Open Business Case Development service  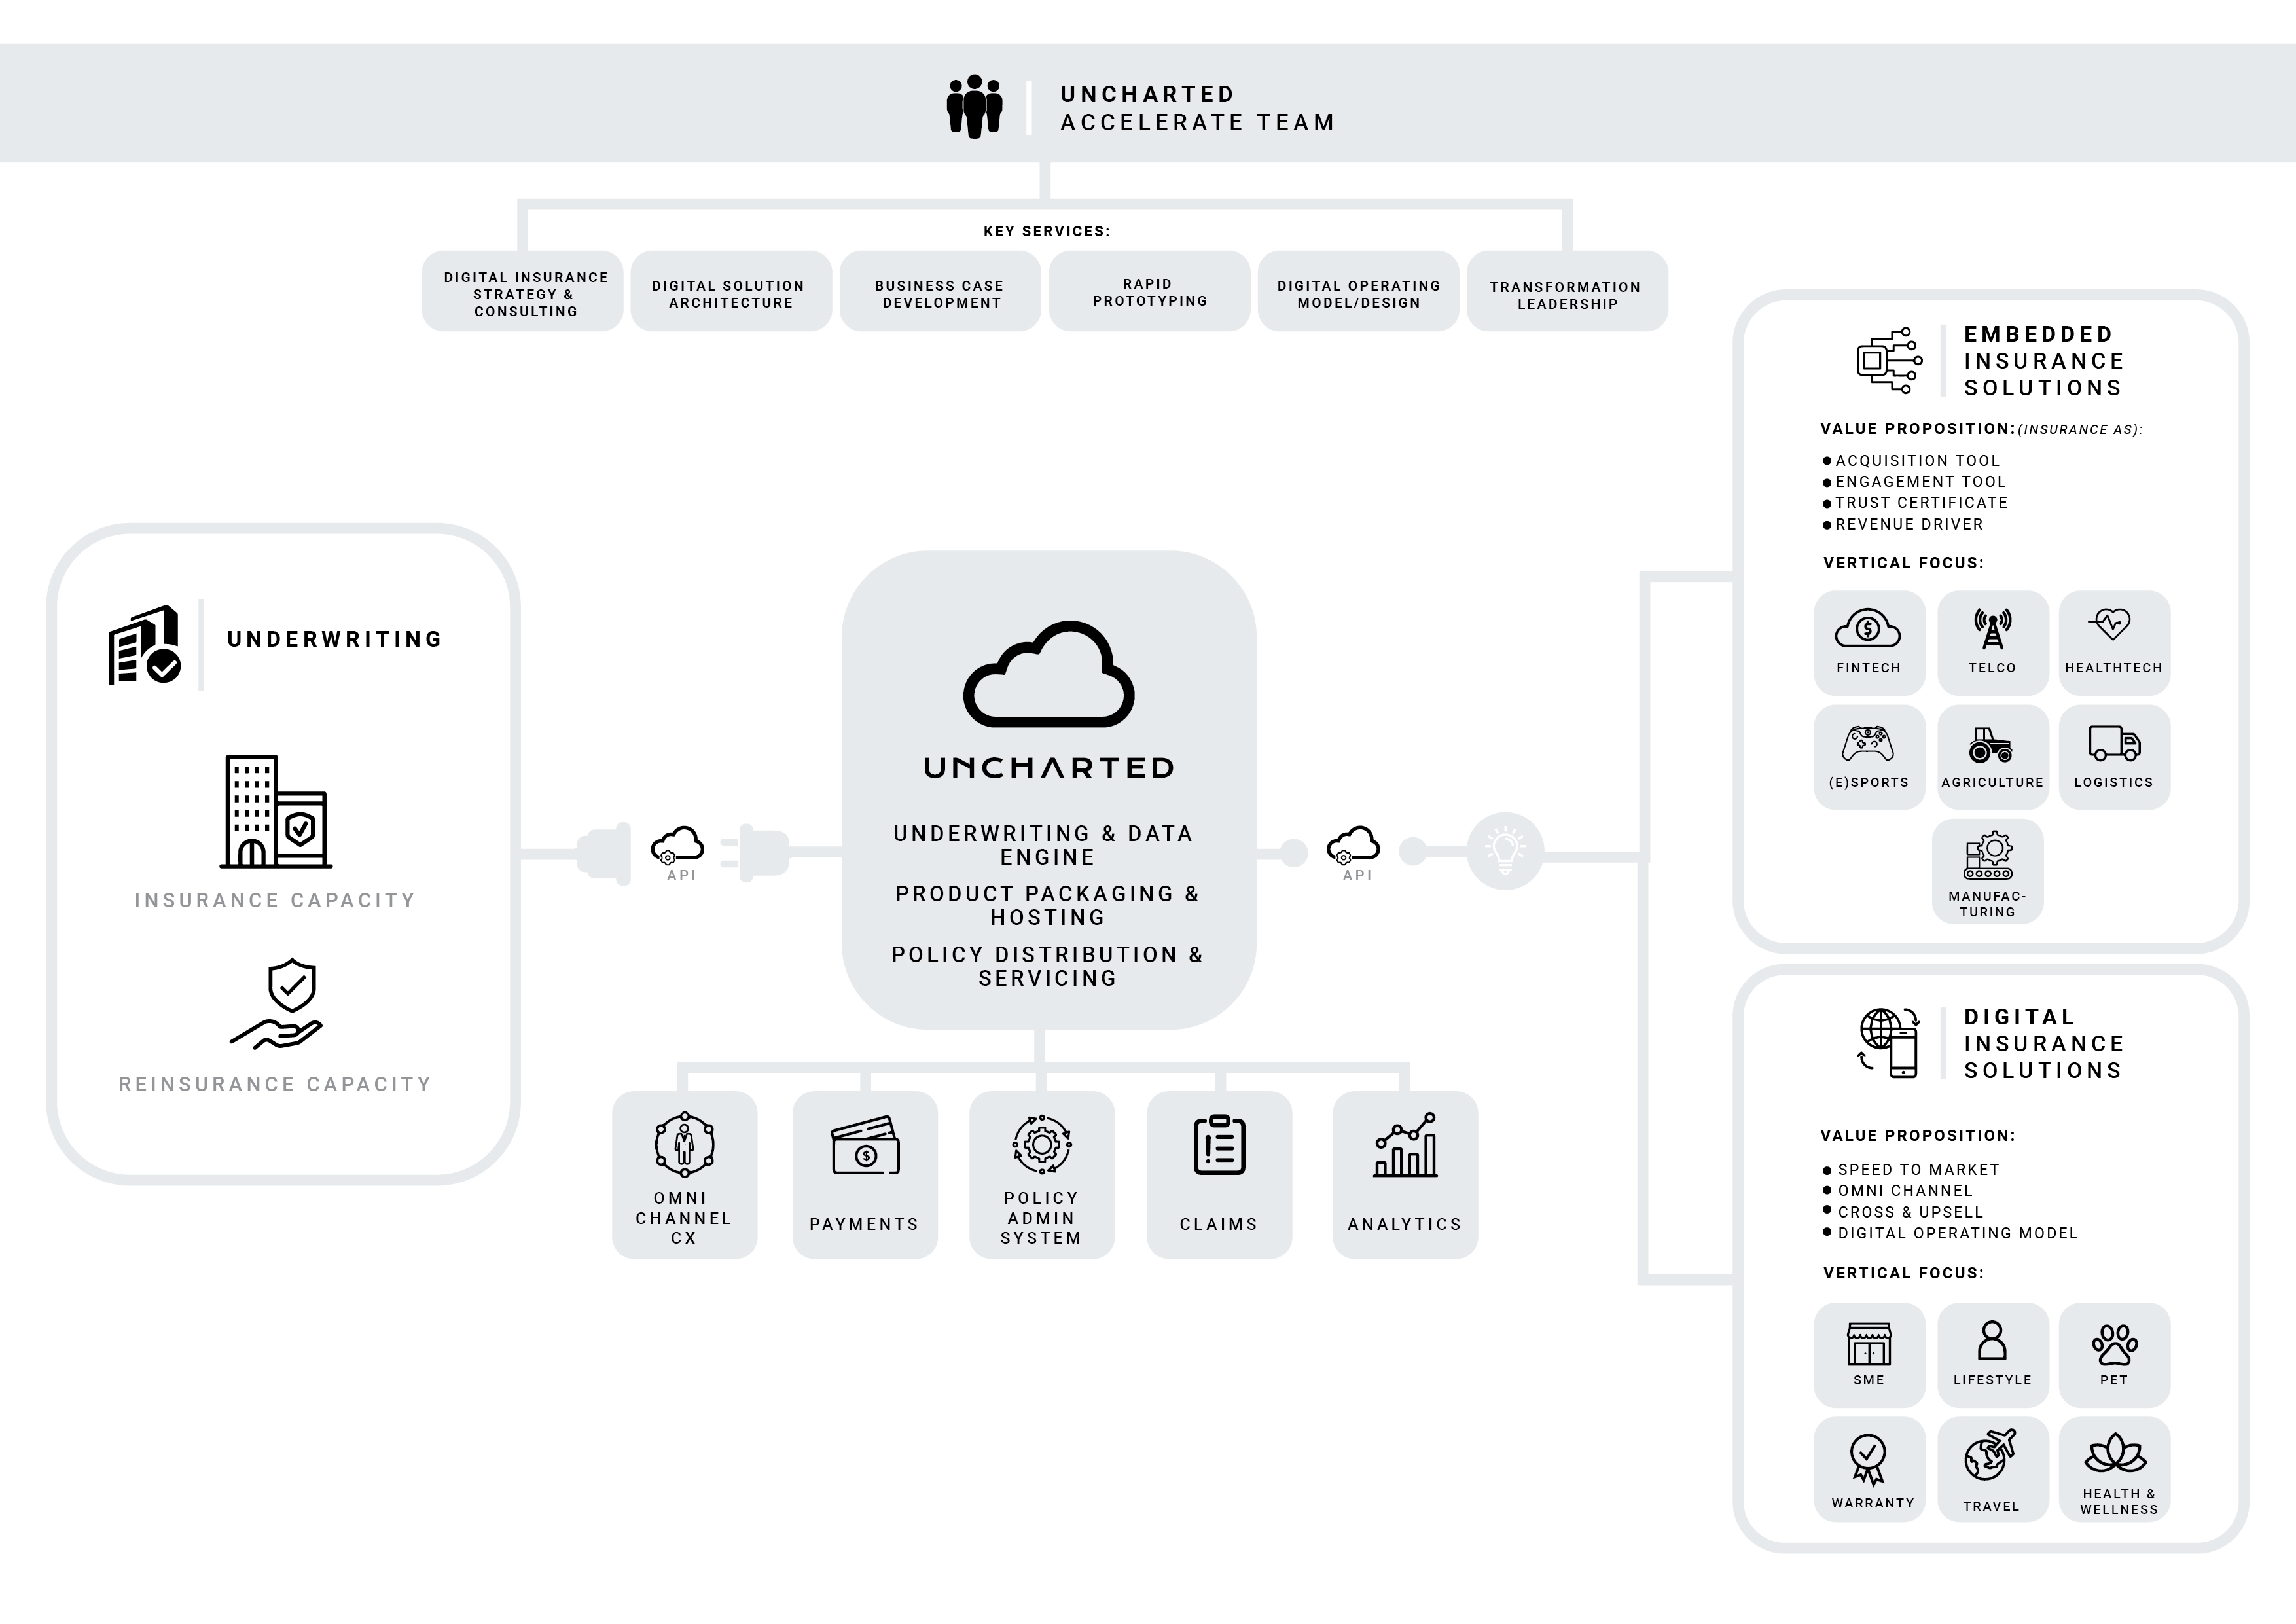click(x=940, y=291)
